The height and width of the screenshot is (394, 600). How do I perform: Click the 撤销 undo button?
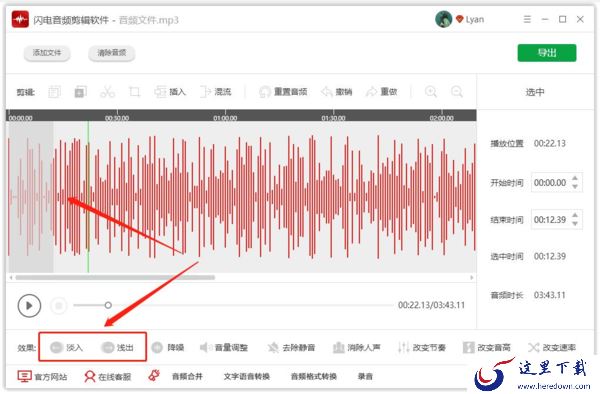point(337,92)
